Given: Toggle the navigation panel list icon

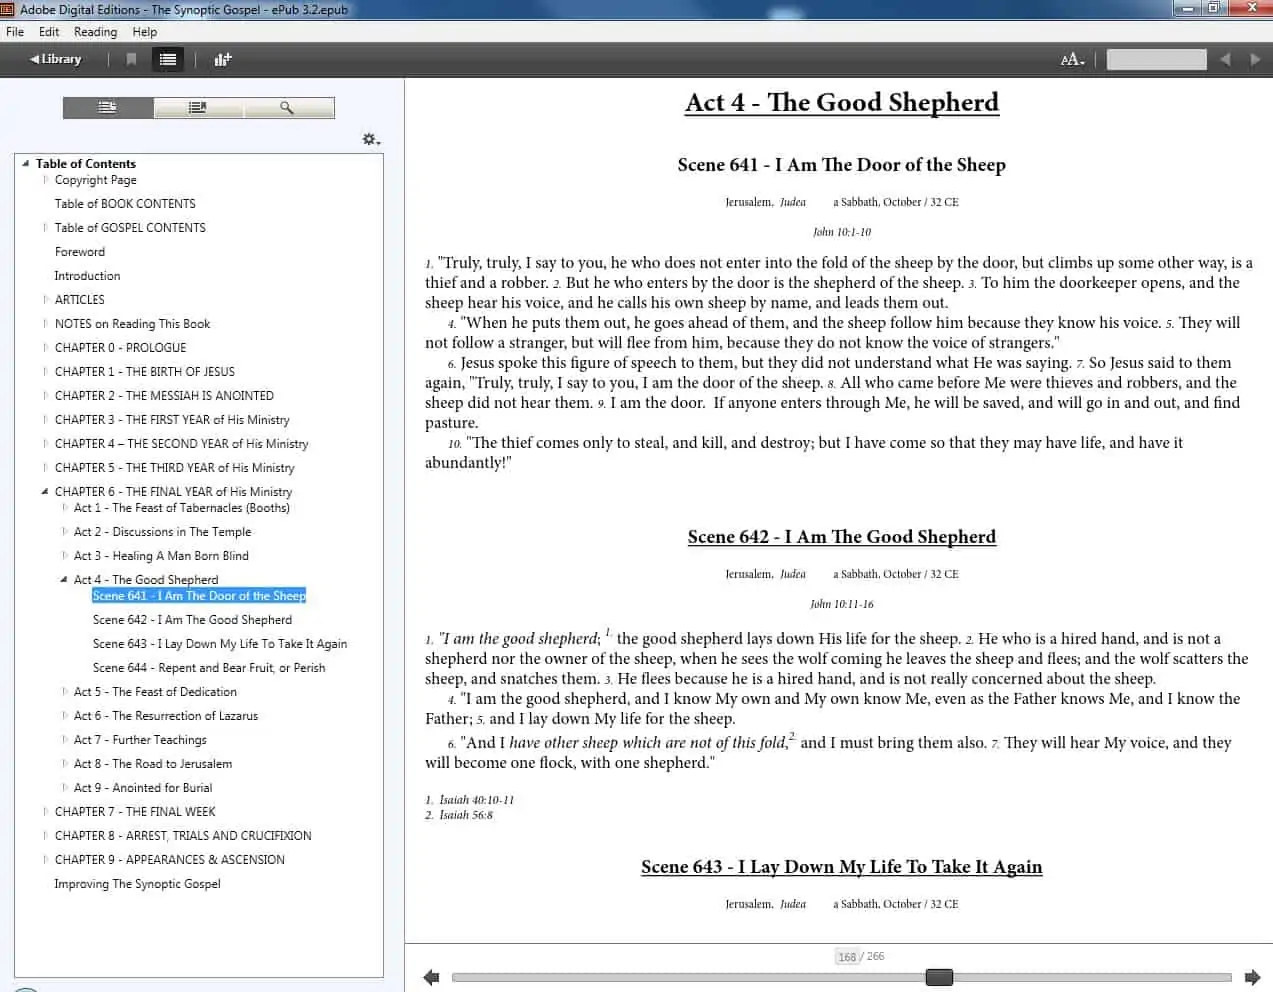Looking at the screenshot, I should click(x=168, y=59).
